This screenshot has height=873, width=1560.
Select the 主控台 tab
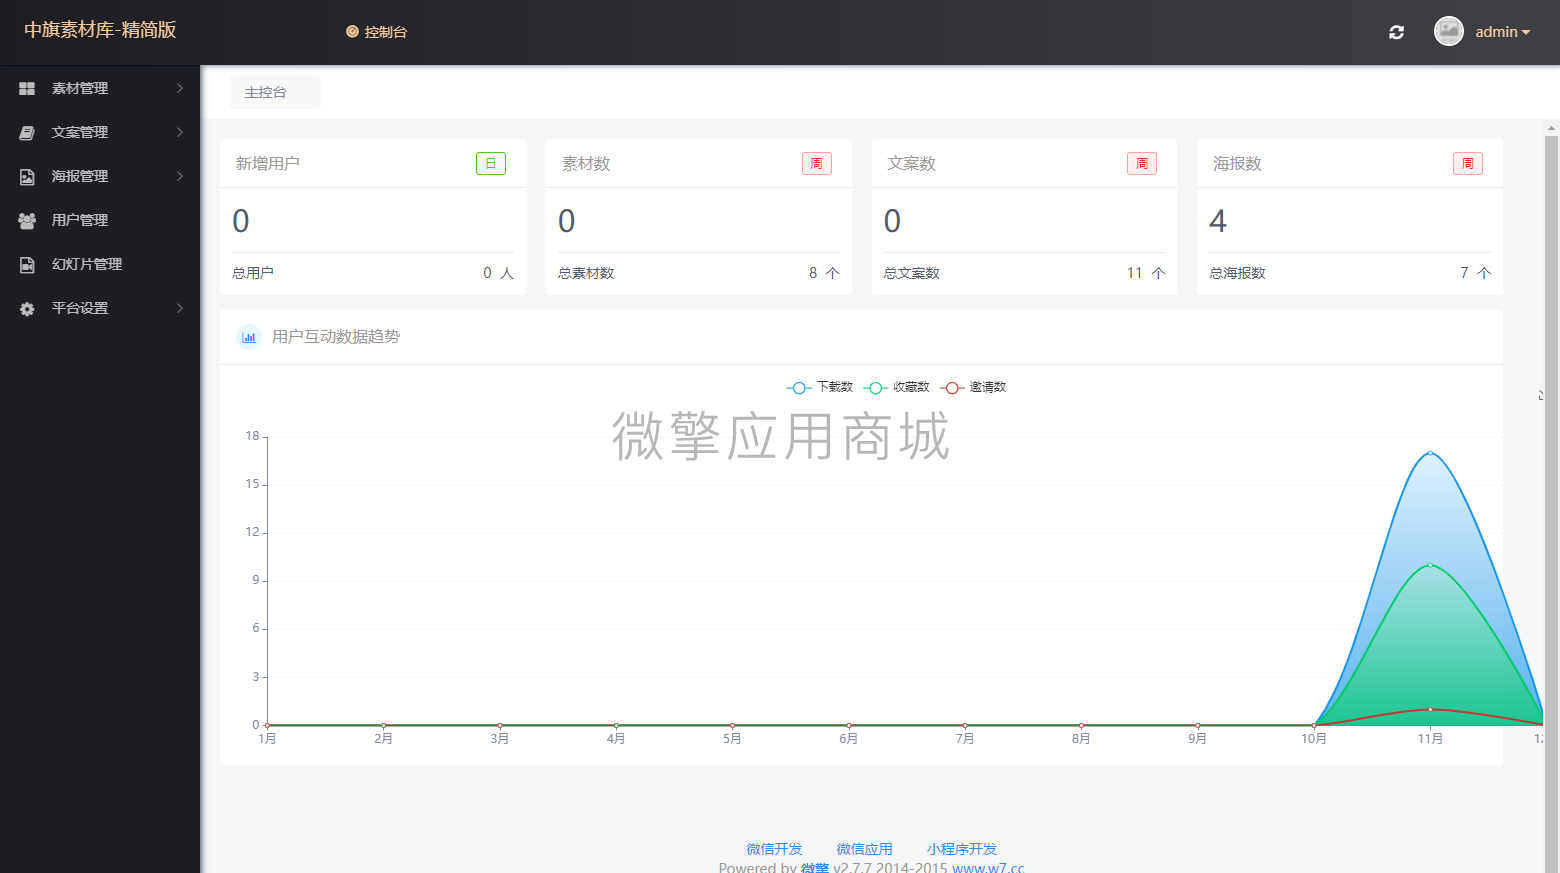coord(276,92)
